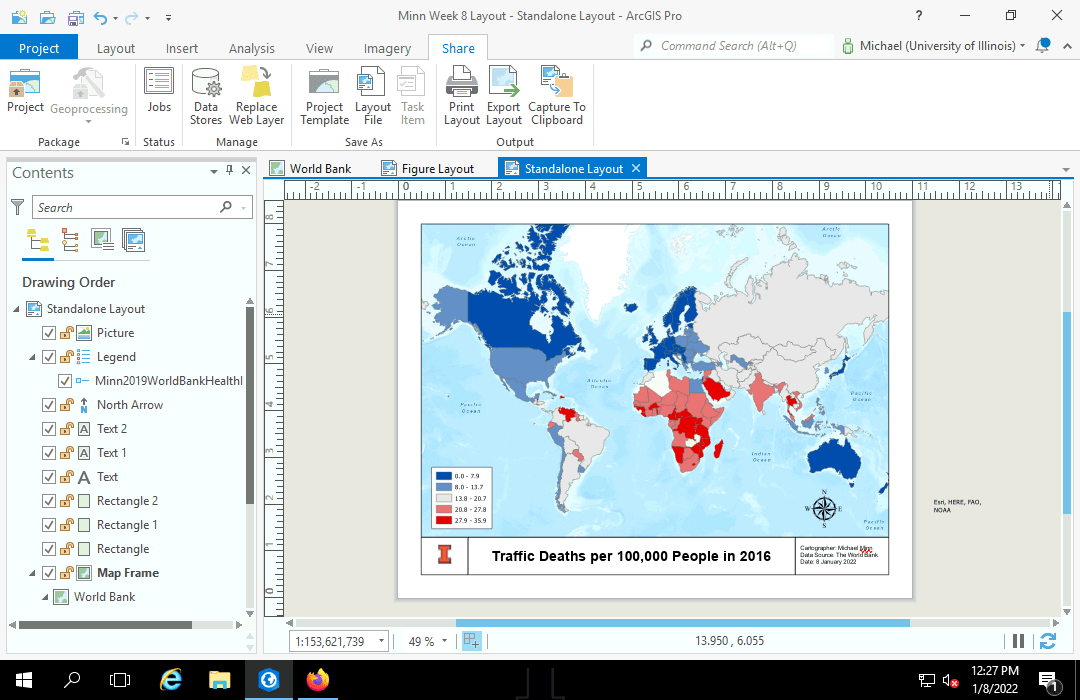The image size is (1080, 700).
Task: Select List By Map Frame icon
Action: (x=102, y=240)
